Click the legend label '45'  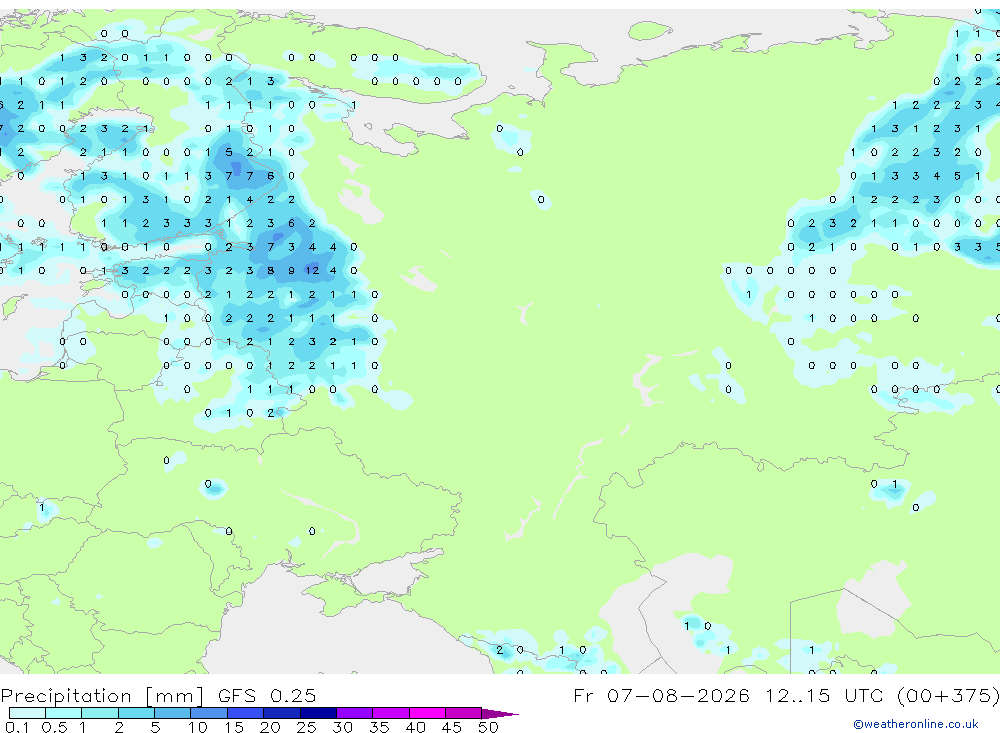452,727
